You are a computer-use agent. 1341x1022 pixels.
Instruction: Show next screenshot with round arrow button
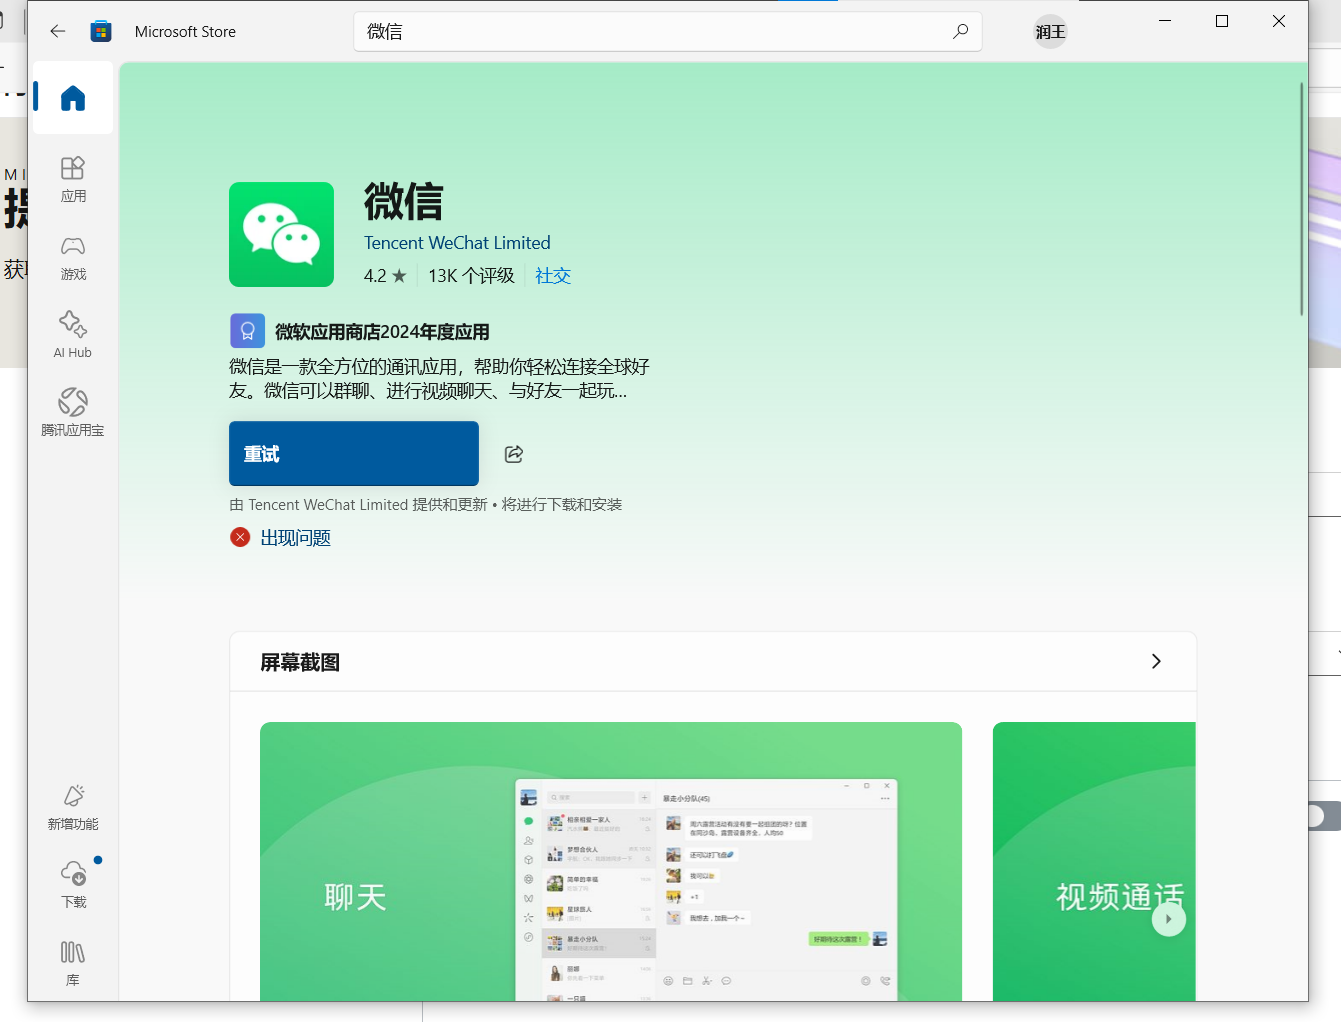click(1168, 919)
